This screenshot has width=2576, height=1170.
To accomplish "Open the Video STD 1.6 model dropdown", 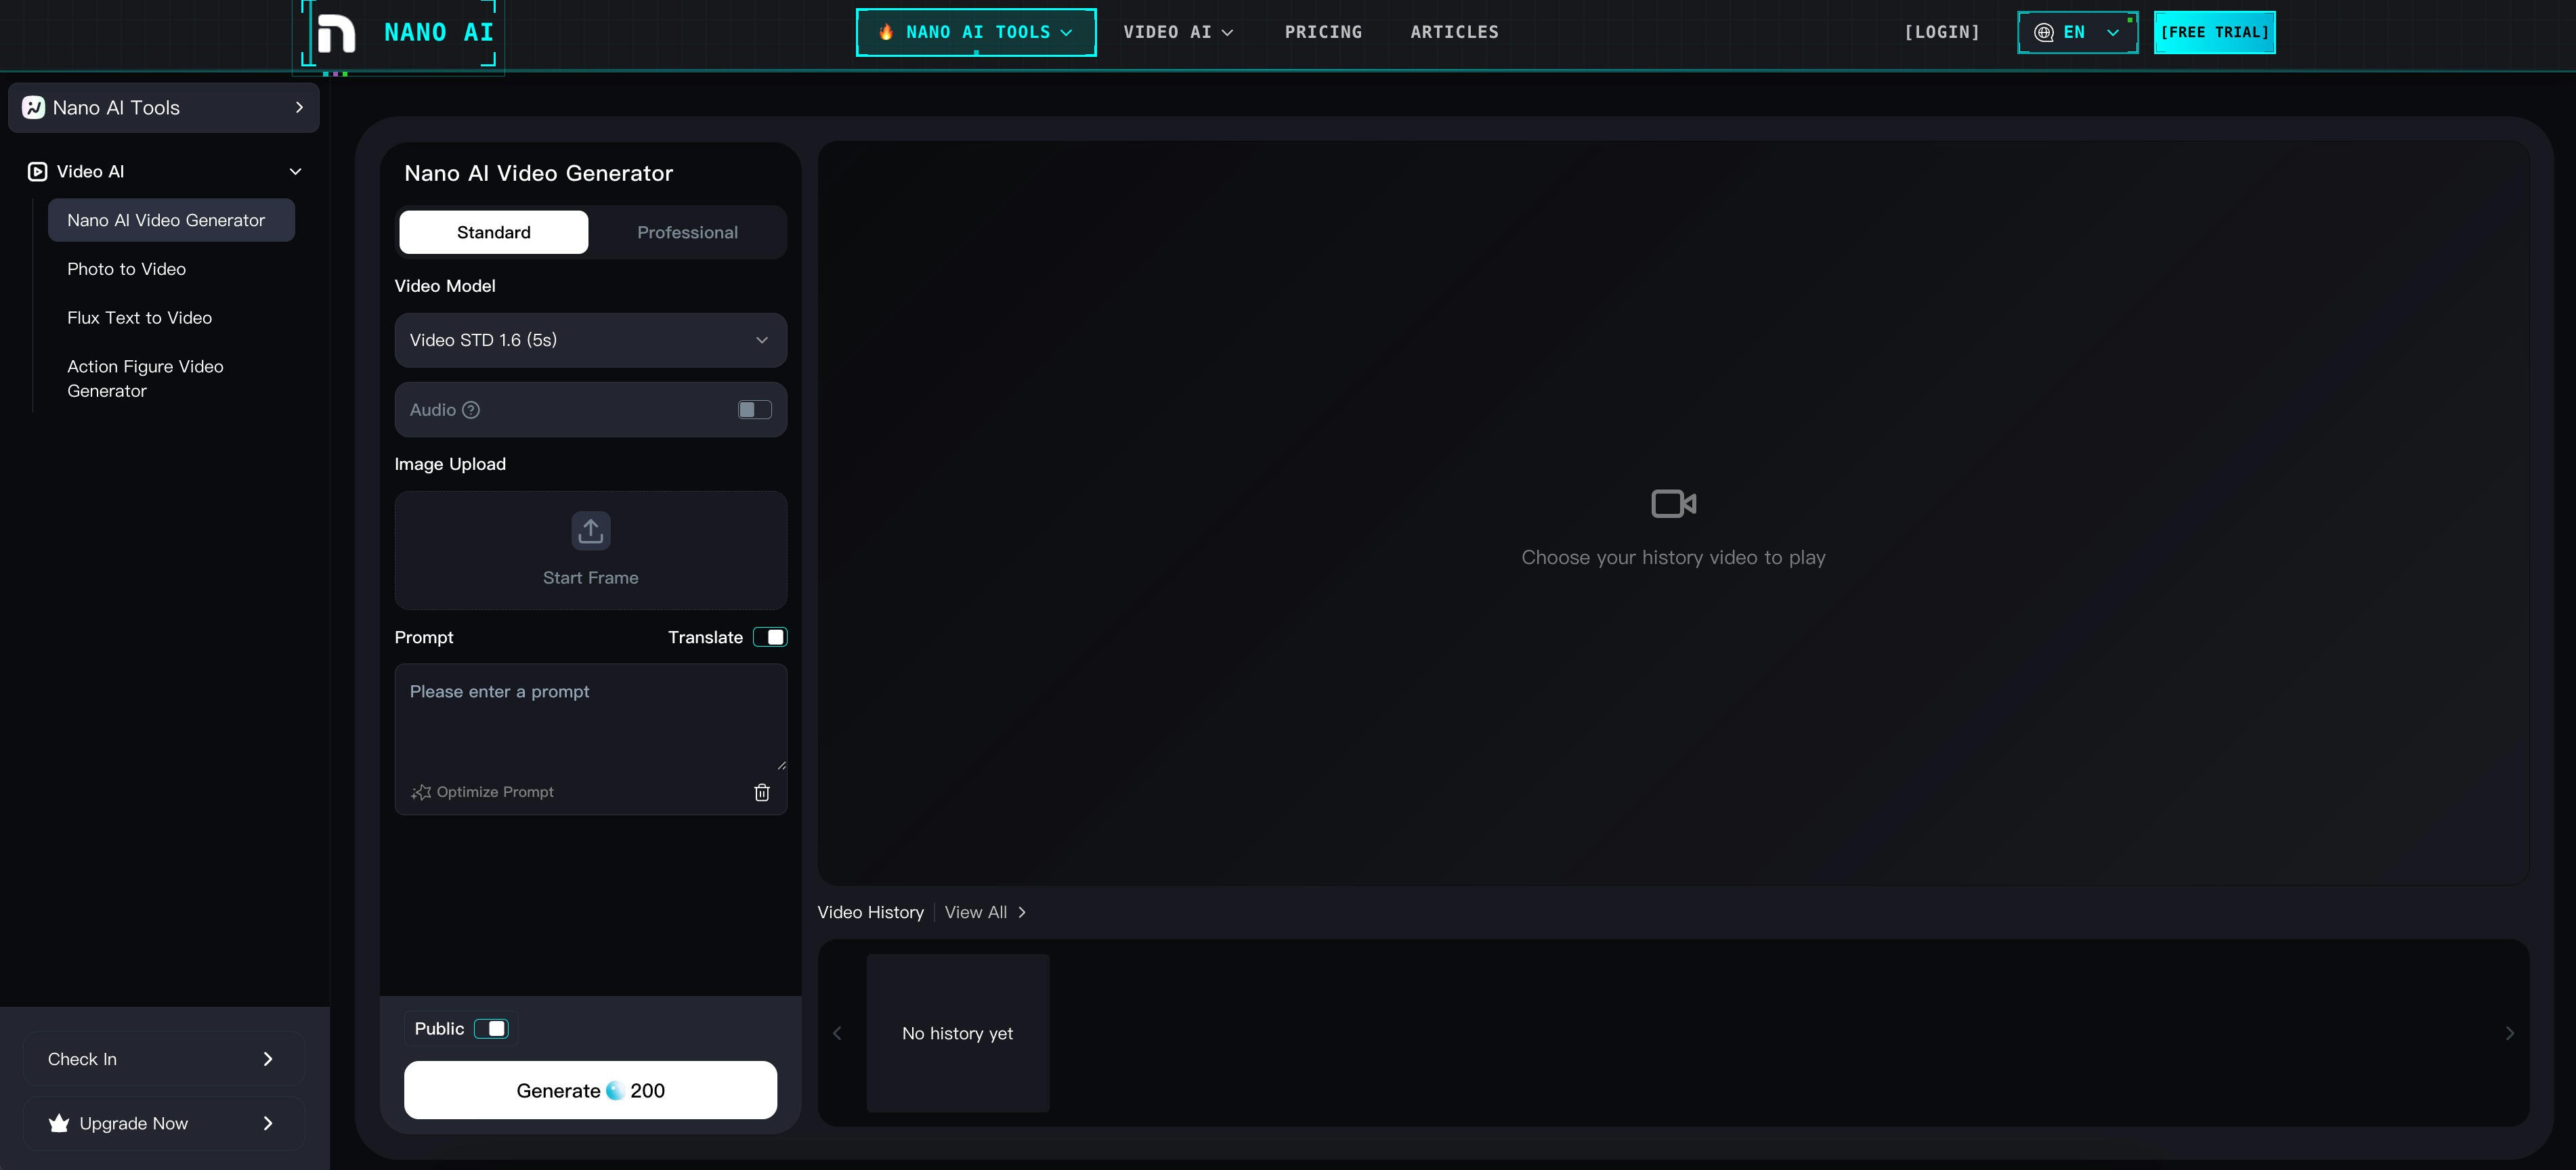I will click(590, 340).
